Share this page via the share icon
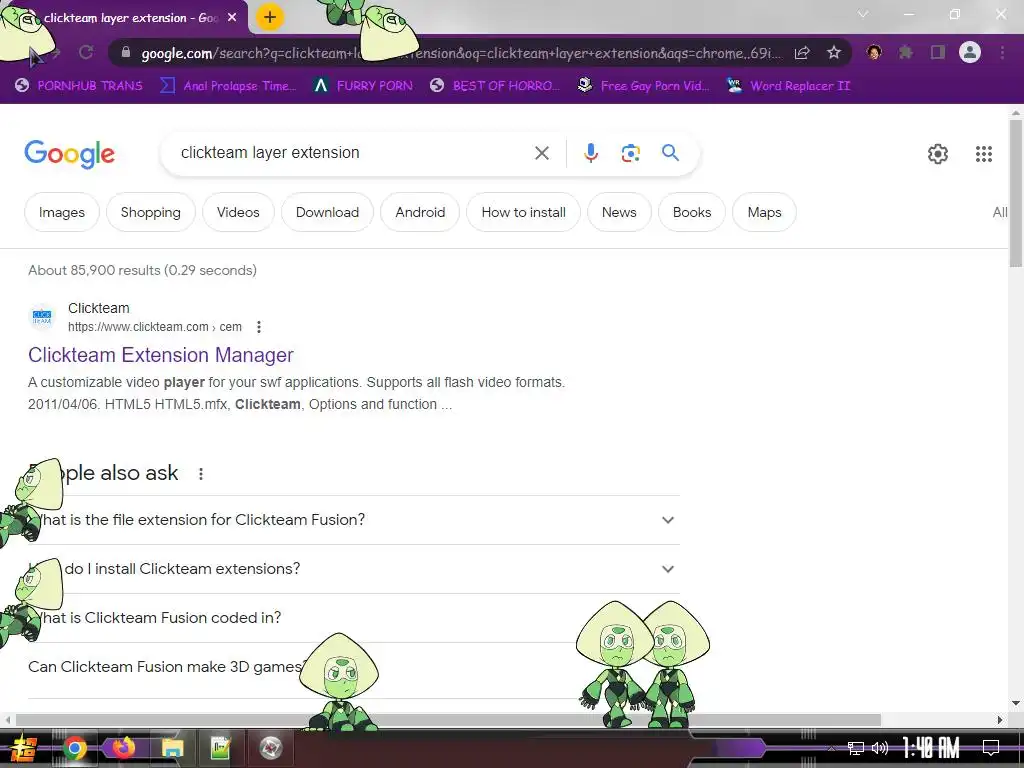Screen dimensions: 1024x768 click(x=802, y=52)
